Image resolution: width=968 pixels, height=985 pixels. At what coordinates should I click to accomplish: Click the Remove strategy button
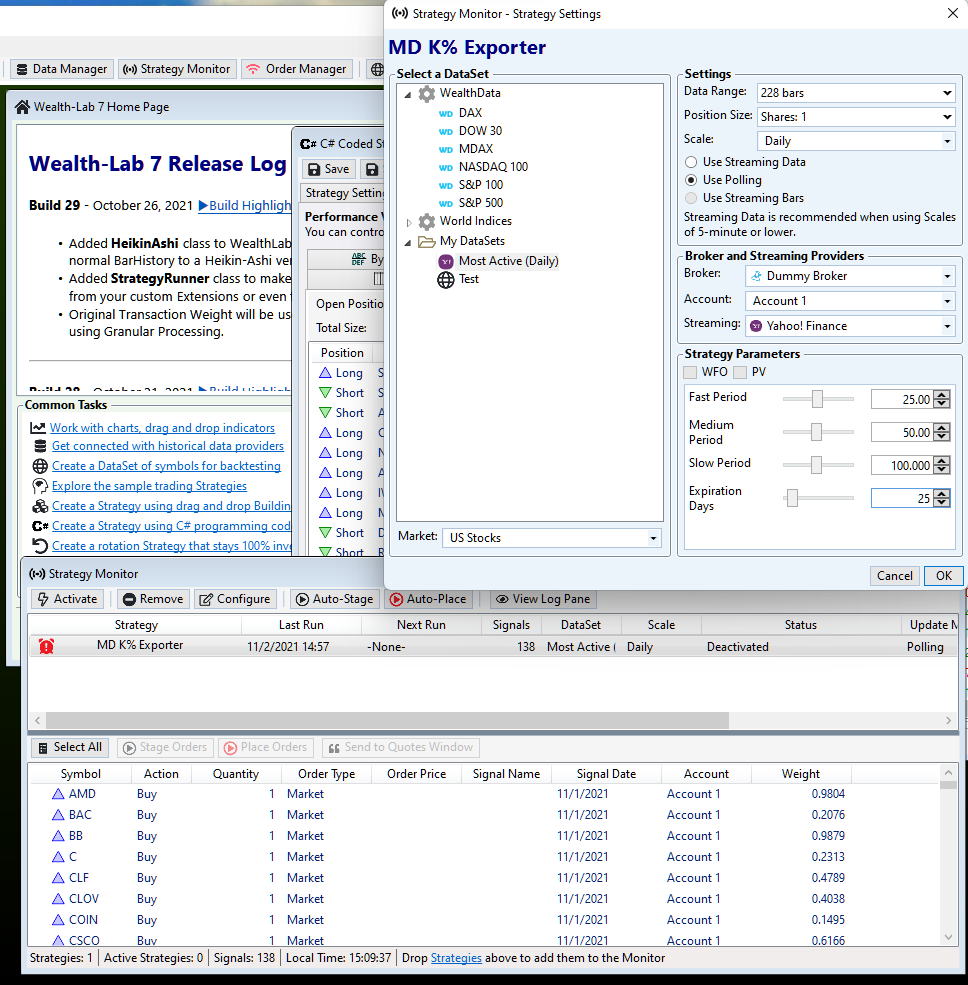151,599
